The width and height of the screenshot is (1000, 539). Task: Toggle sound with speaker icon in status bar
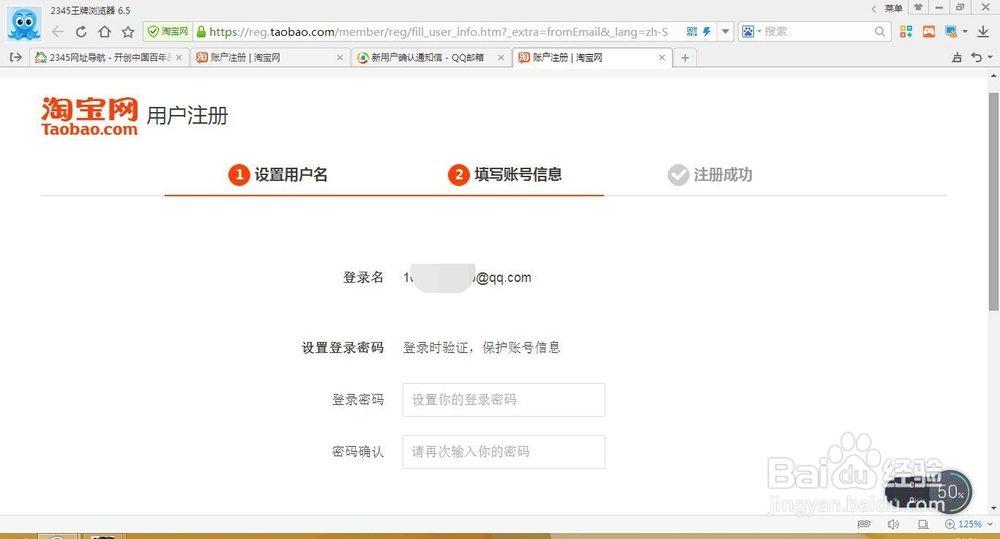[x=893, y=524]
